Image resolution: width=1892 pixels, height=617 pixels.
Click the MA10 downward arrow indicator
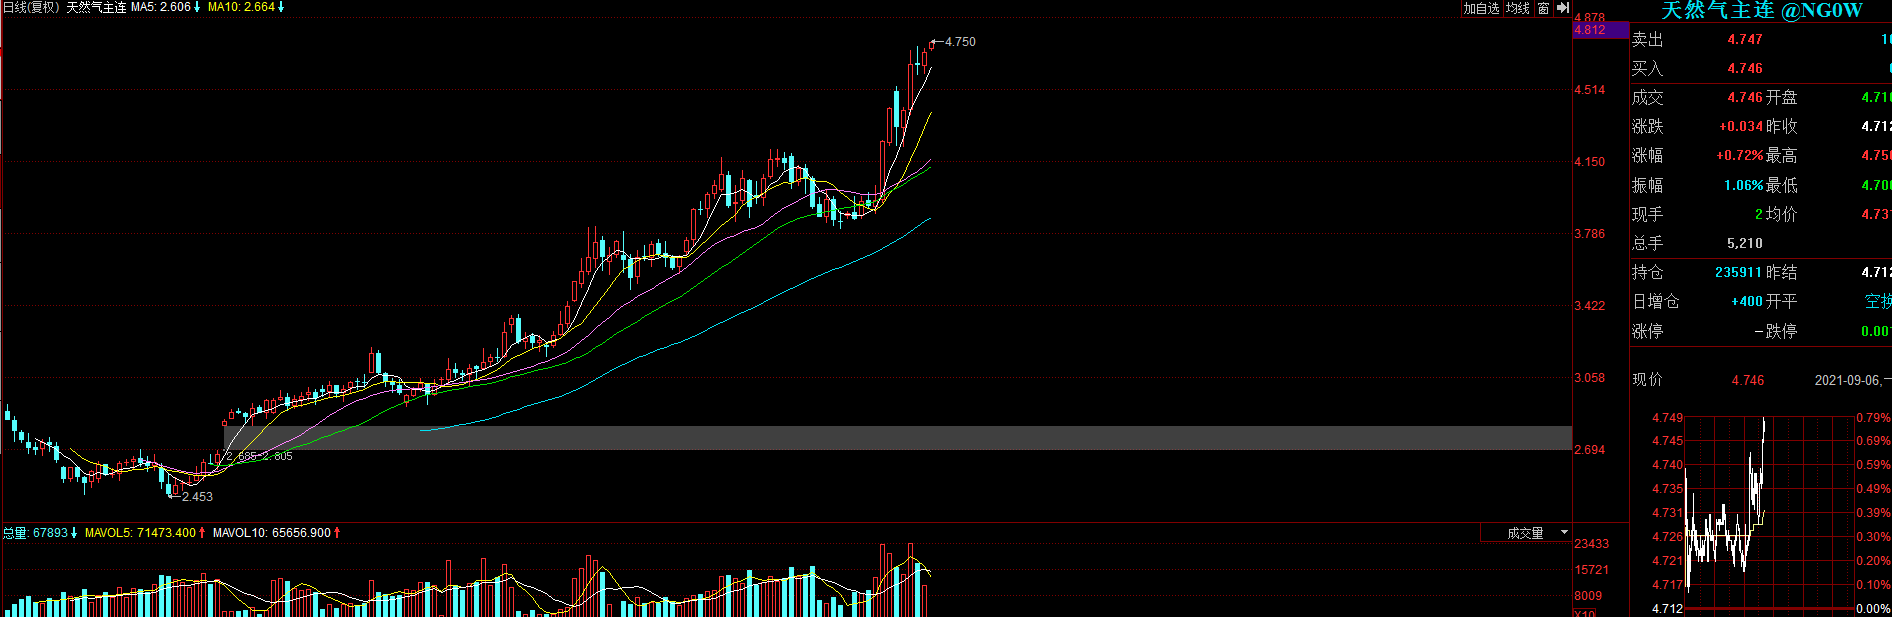tap(281, 7)
